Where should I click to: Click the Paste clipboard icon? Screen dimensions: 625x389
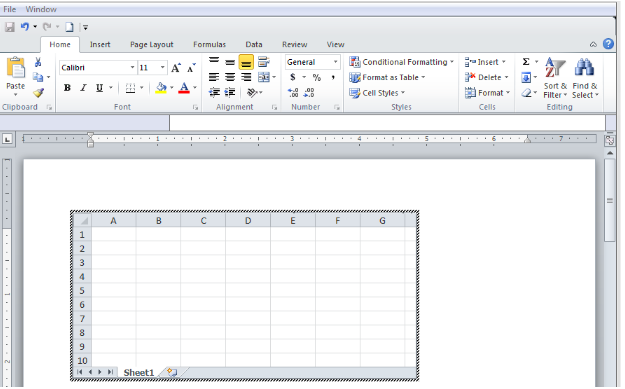coord(16,68)
